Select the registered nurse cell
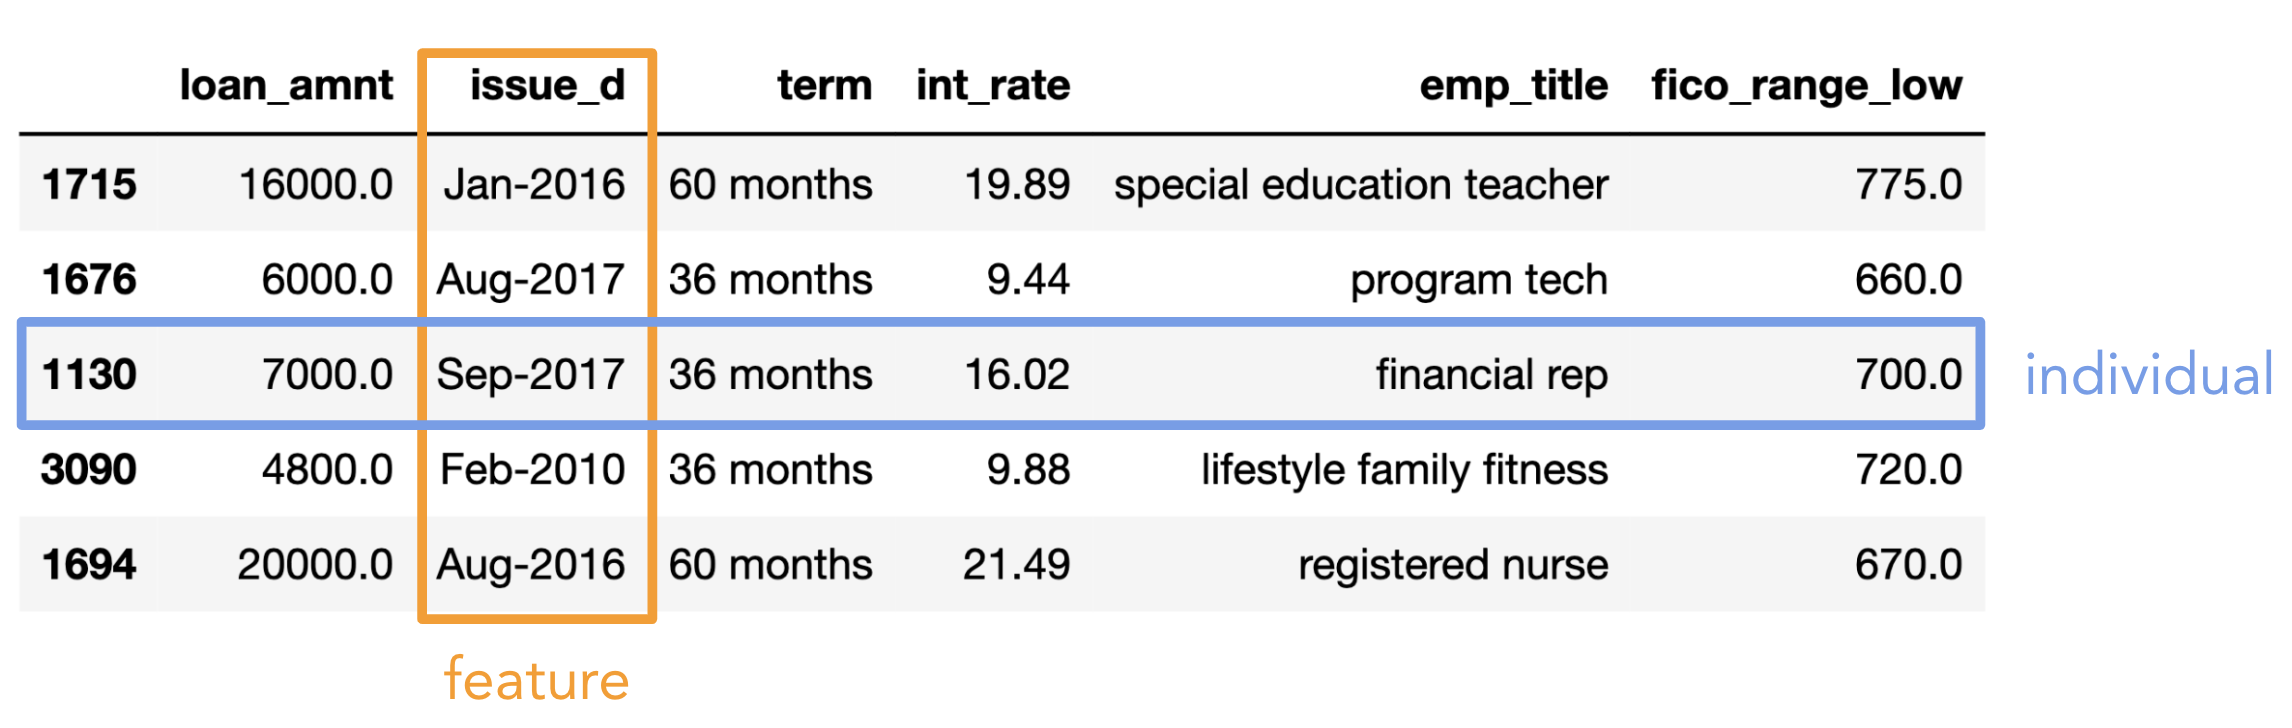This screenshot has width=2292, height=728. click(1453, 566)
